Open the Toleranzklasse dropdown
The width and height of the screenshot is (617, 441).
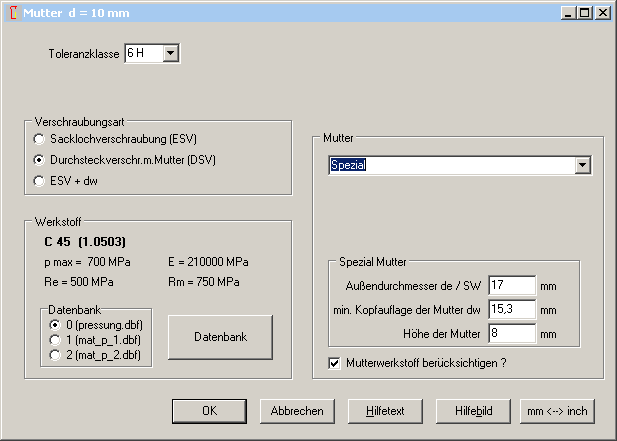170,53
